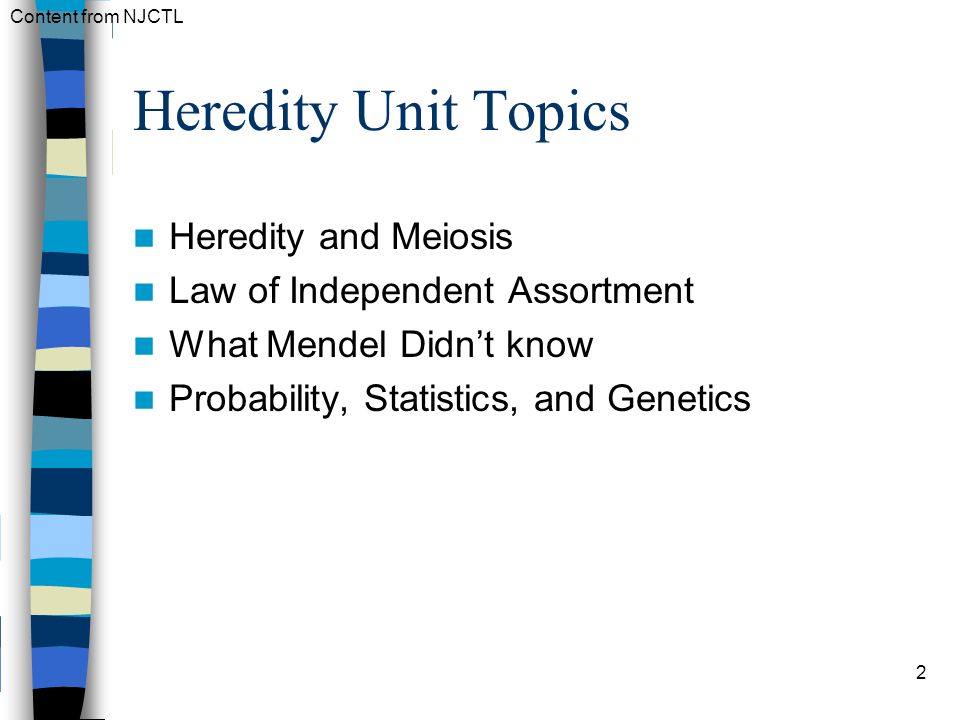
Task: Click the Law of Independent Assortment line
Action: pos(432,290)
